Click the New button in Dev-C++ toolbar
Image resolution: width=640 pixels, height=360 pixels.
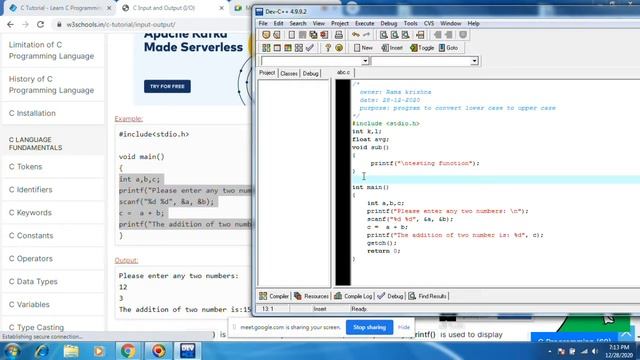click(x=363, y=48)
